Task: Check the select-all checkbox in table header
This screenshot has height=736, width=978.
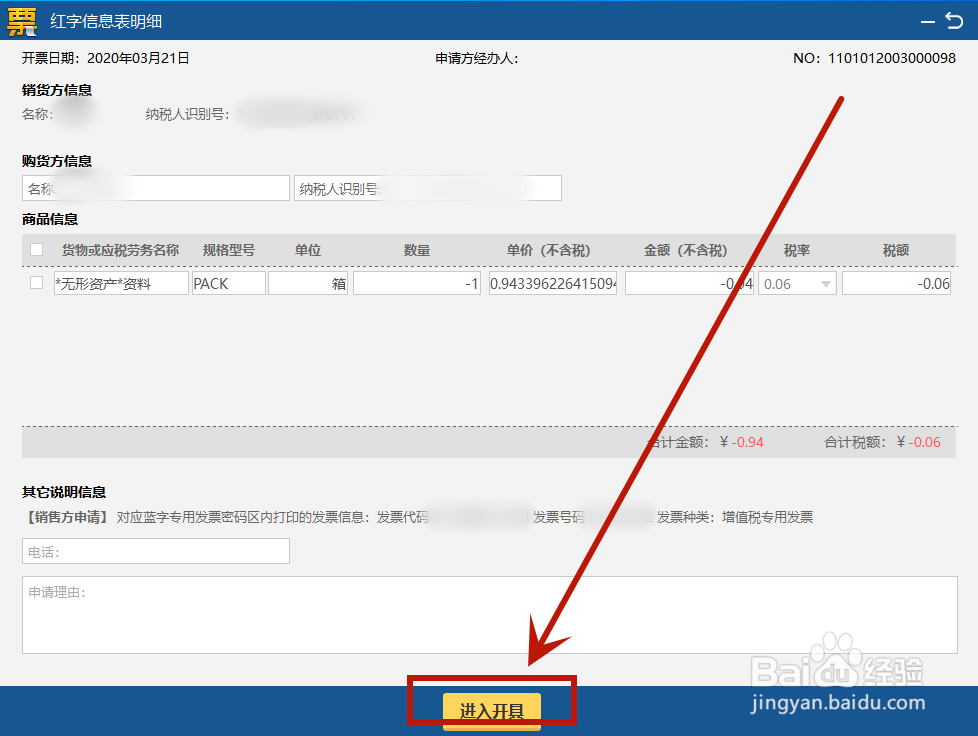Action: [35, 249]
